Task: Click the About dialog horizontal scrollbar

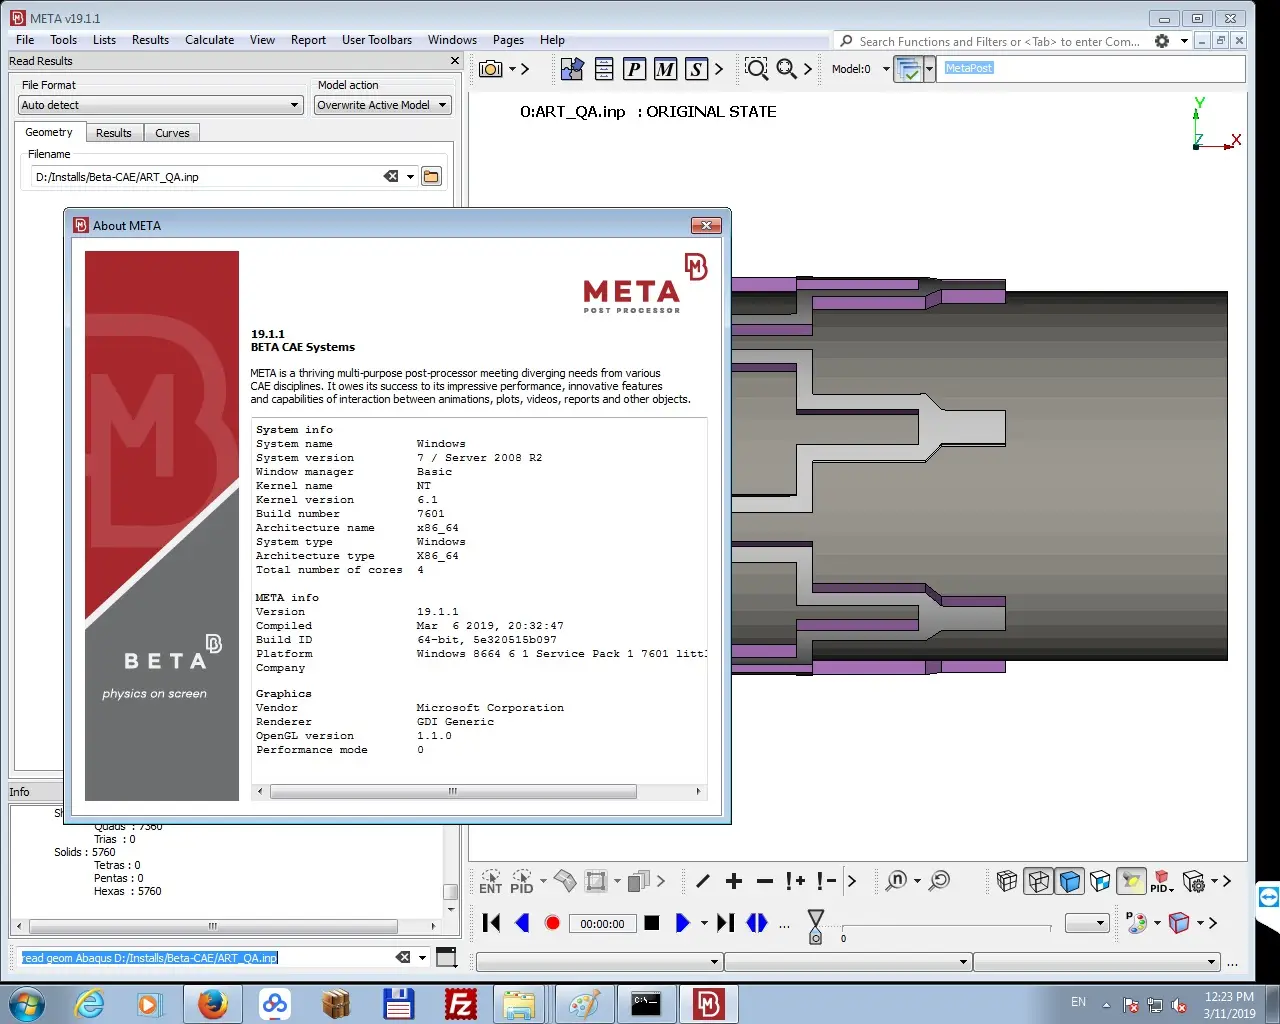Action: click(x=453, y=791)
